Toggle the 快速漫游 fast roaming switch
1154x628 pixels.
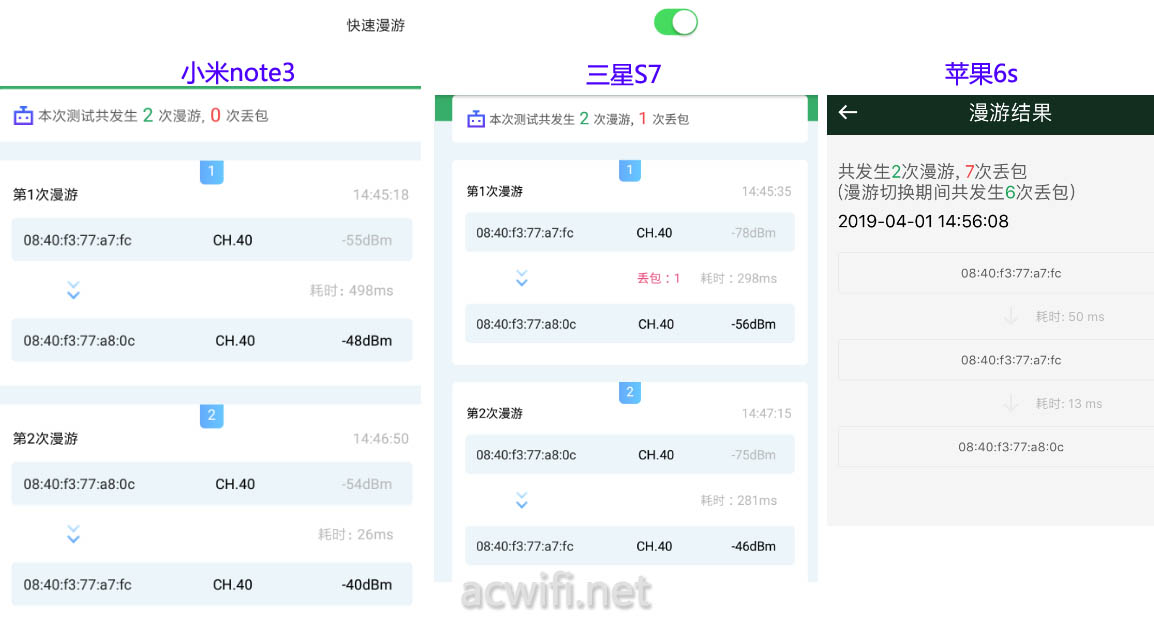point(676,22)
